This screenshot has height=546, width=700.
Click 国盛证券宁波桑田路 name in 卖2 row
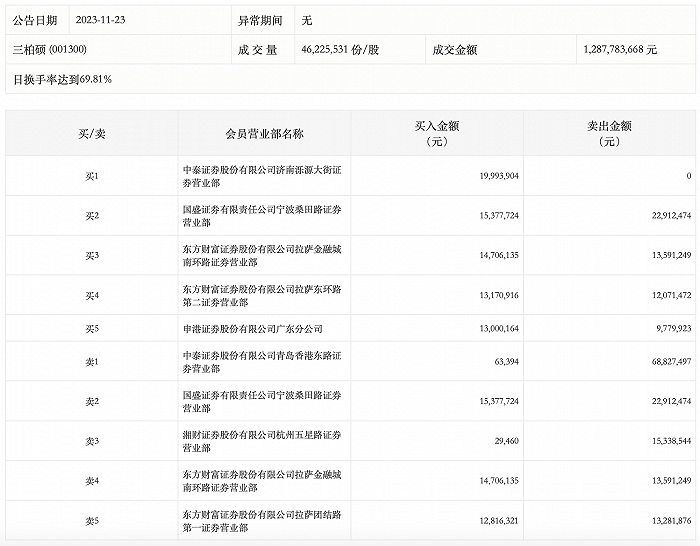click(262, 402)
